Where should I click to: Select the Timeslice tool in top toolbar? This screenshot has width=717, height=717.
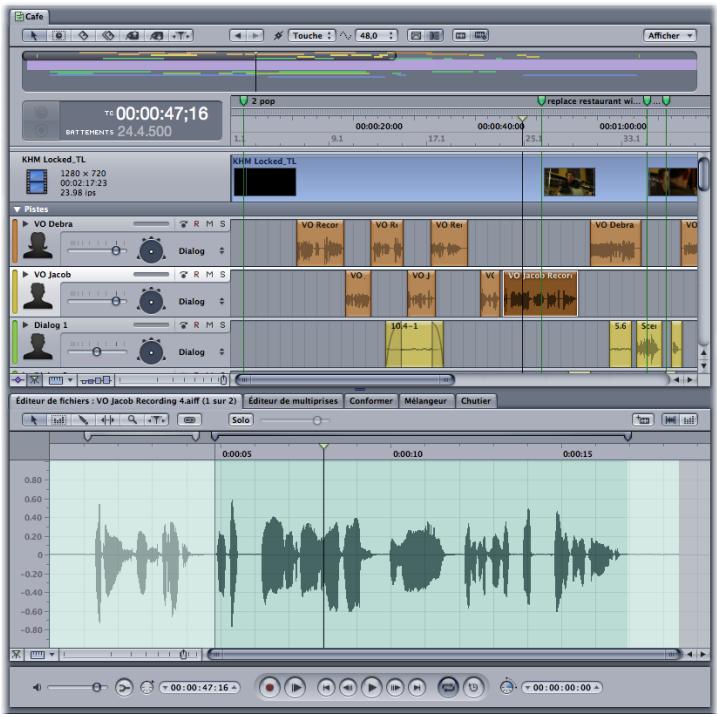(59, 36)
